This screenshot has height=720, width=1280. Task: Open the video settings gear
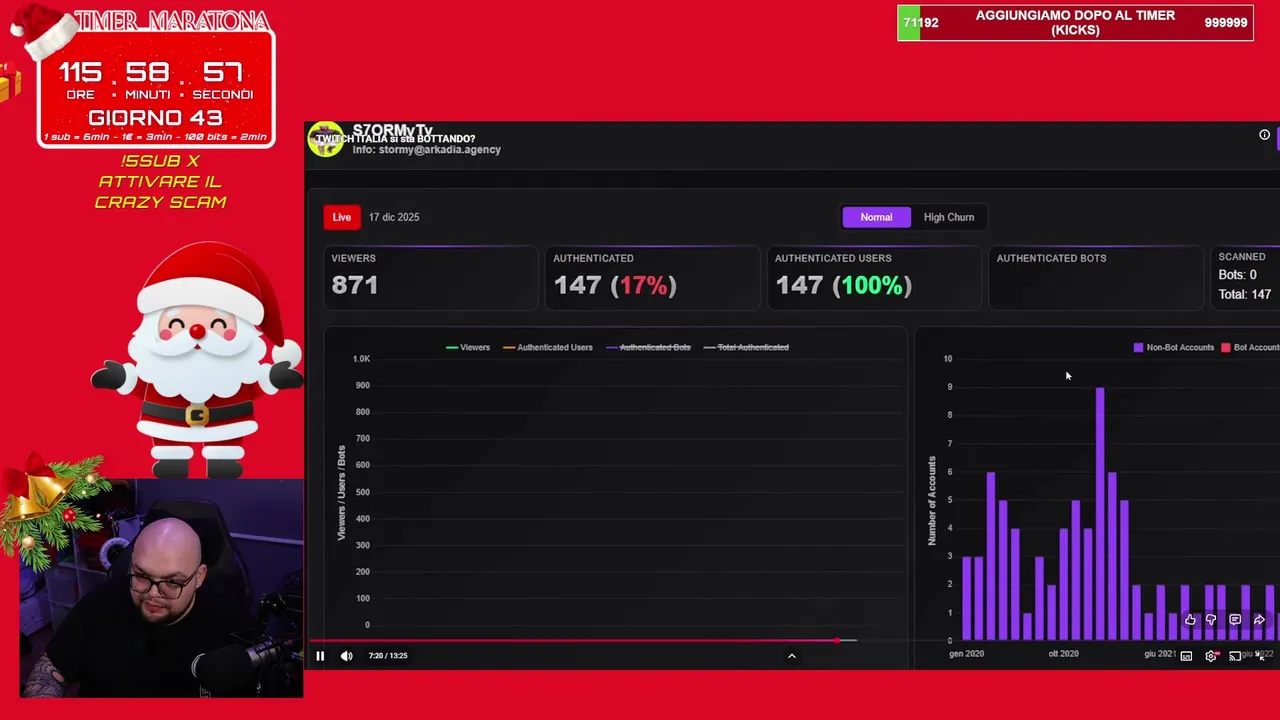pyautogui.click(x=1211, y=656)
